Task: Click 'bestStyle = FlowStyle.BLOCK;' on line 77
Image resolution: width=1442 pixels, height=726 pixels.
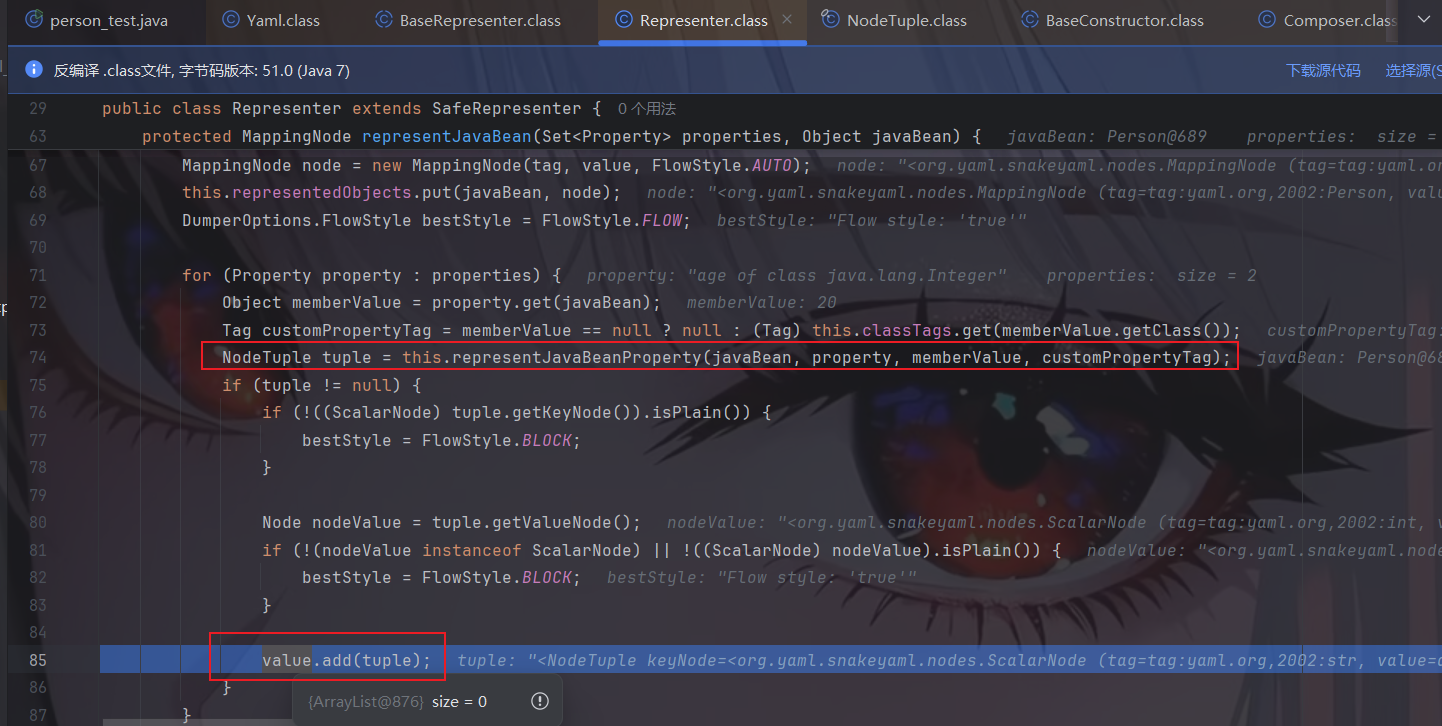Action: point(441,440)
